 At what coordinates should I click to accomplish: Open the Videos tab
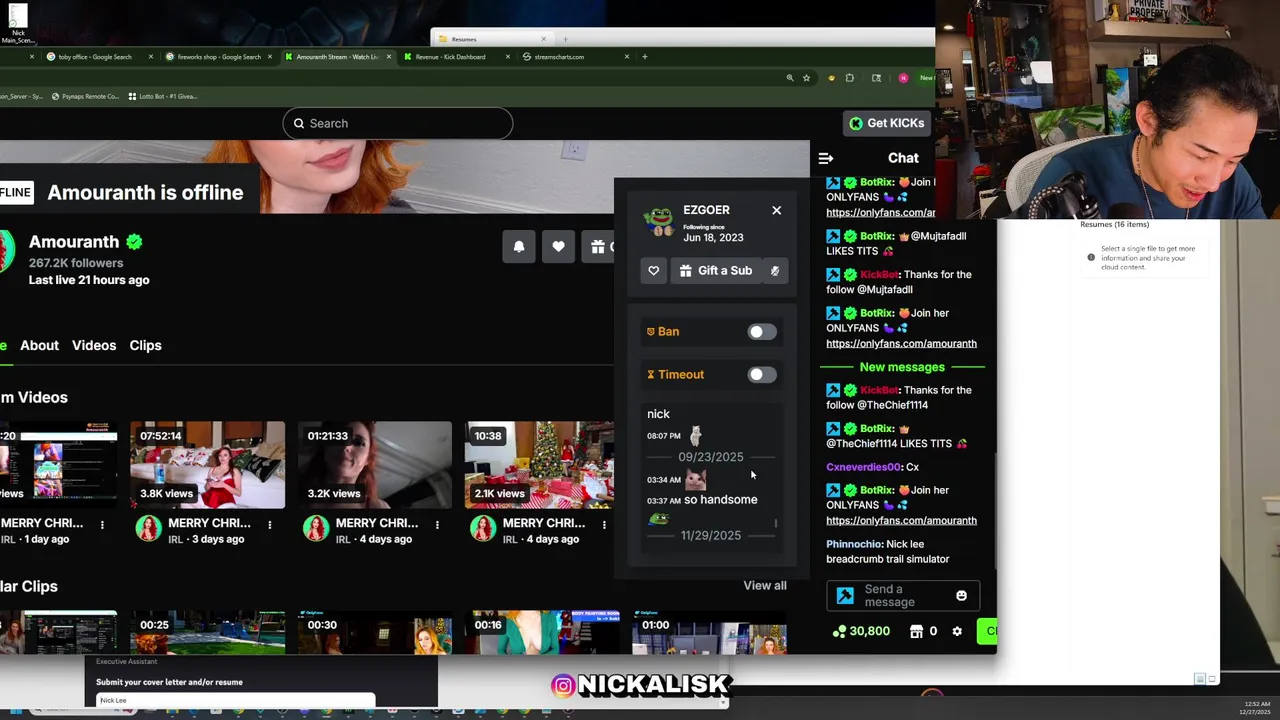pos(94,345)
